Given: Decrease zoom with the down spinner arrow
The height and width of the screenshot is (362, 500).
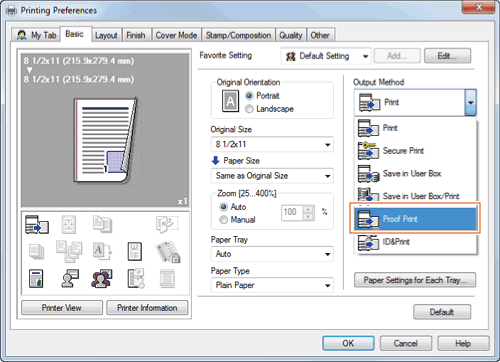Looking at the screenshot, I should (309, 217).
